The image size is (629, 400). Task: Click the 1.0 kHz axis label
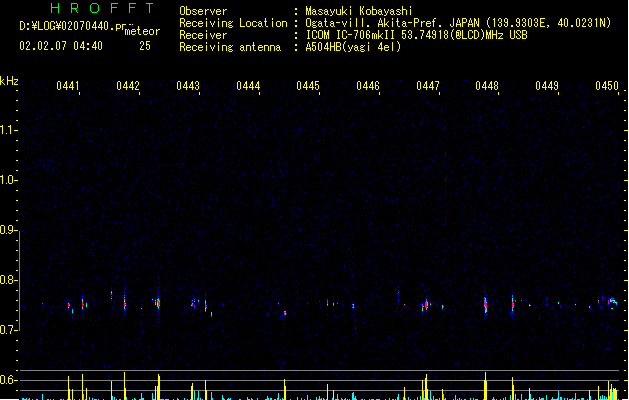pyautogui.click(x=8, y=180)
